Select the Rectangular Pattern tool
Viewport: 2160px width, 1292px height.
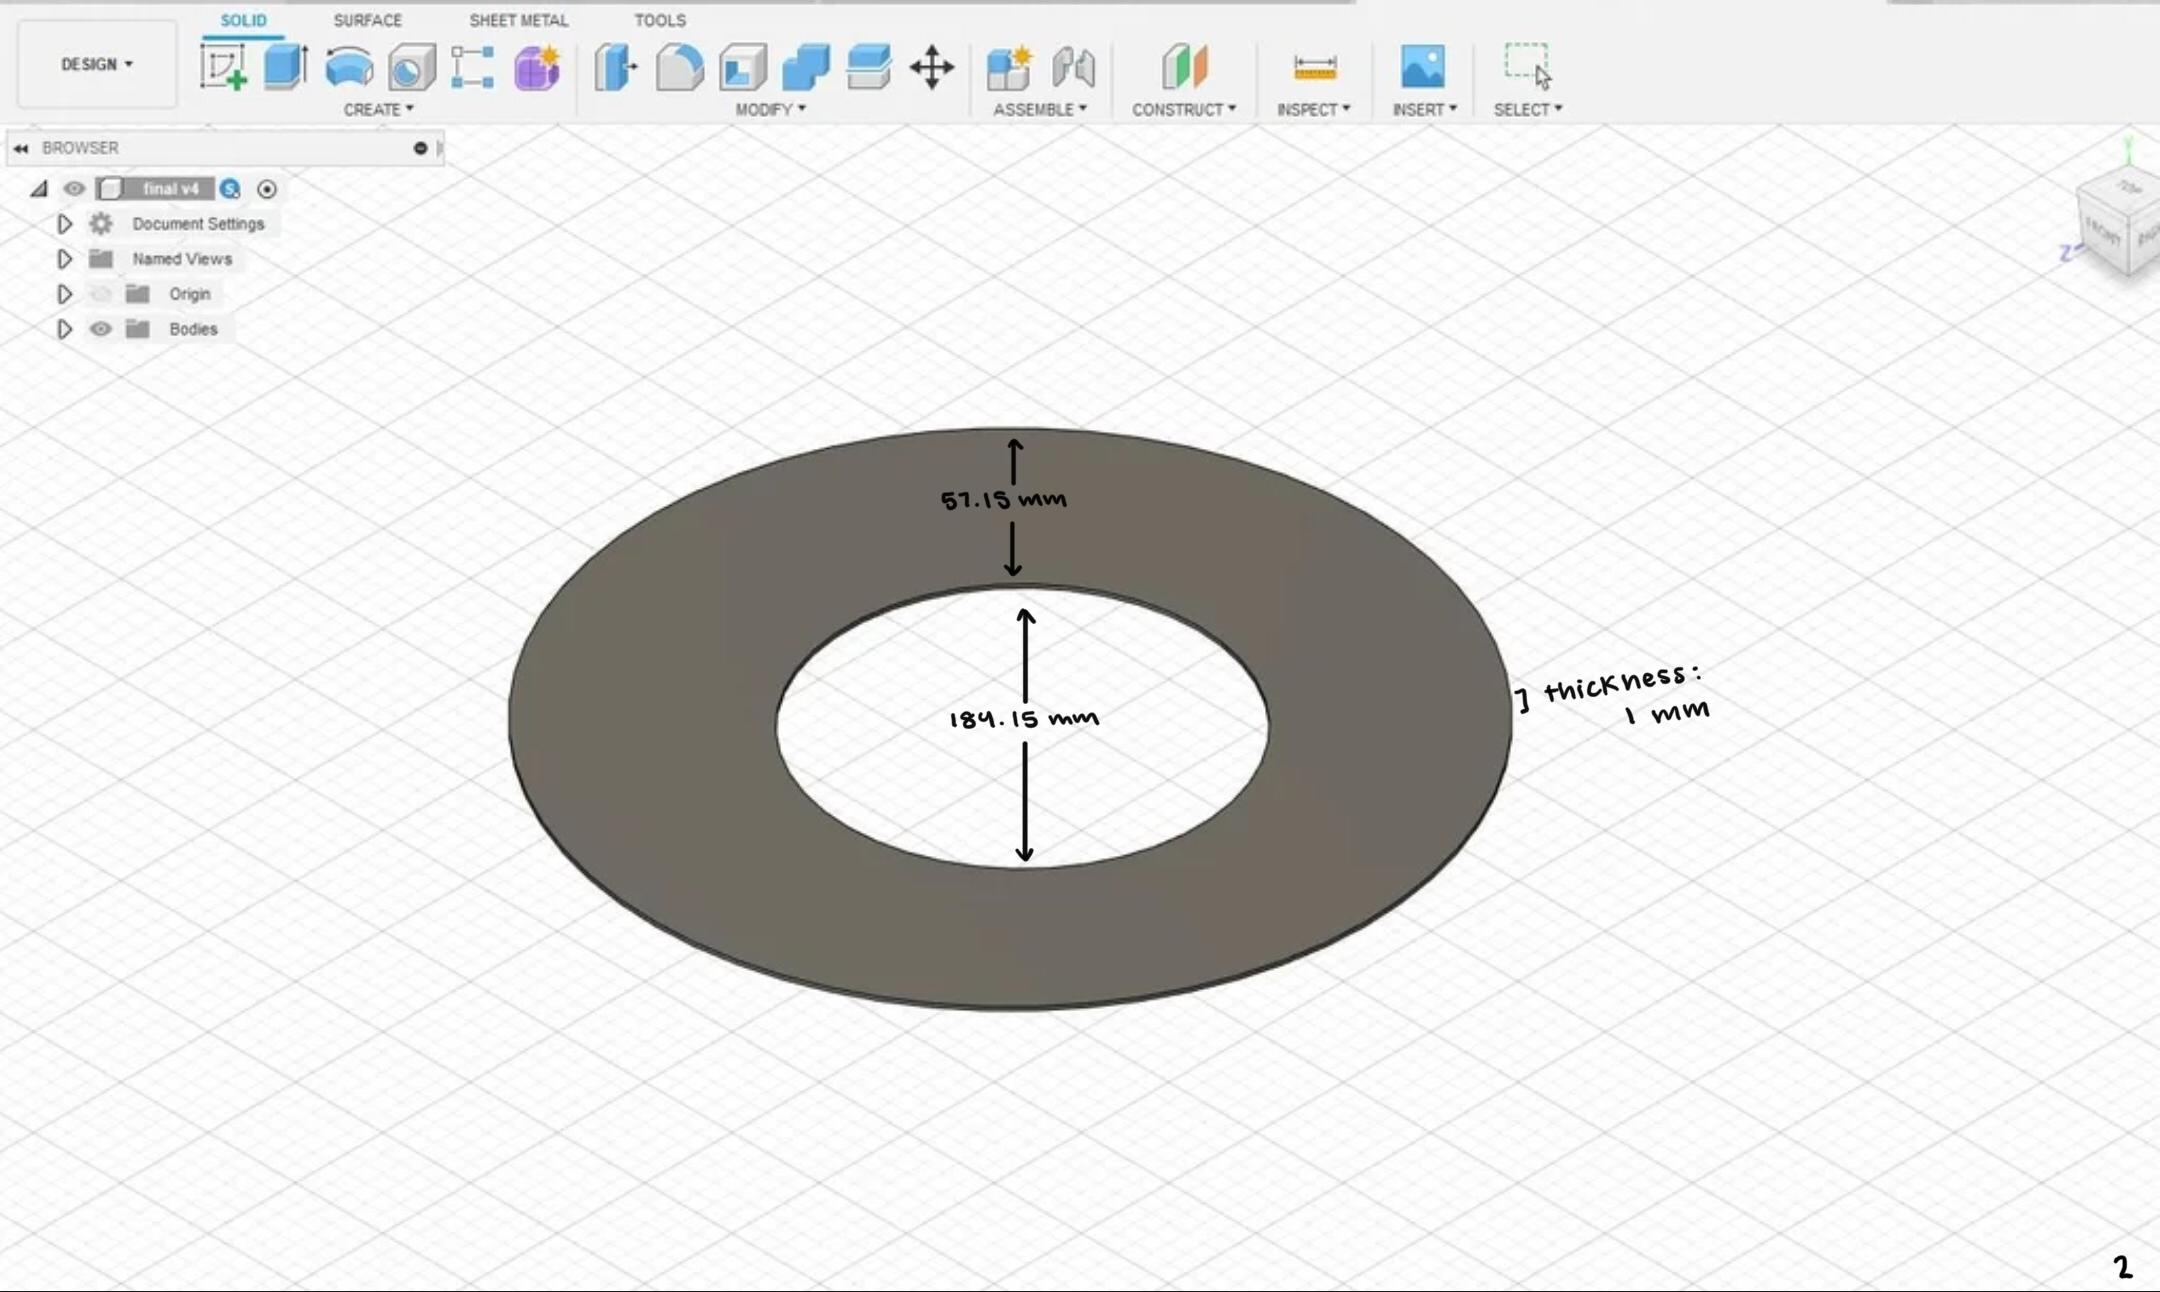pos(472,67)
